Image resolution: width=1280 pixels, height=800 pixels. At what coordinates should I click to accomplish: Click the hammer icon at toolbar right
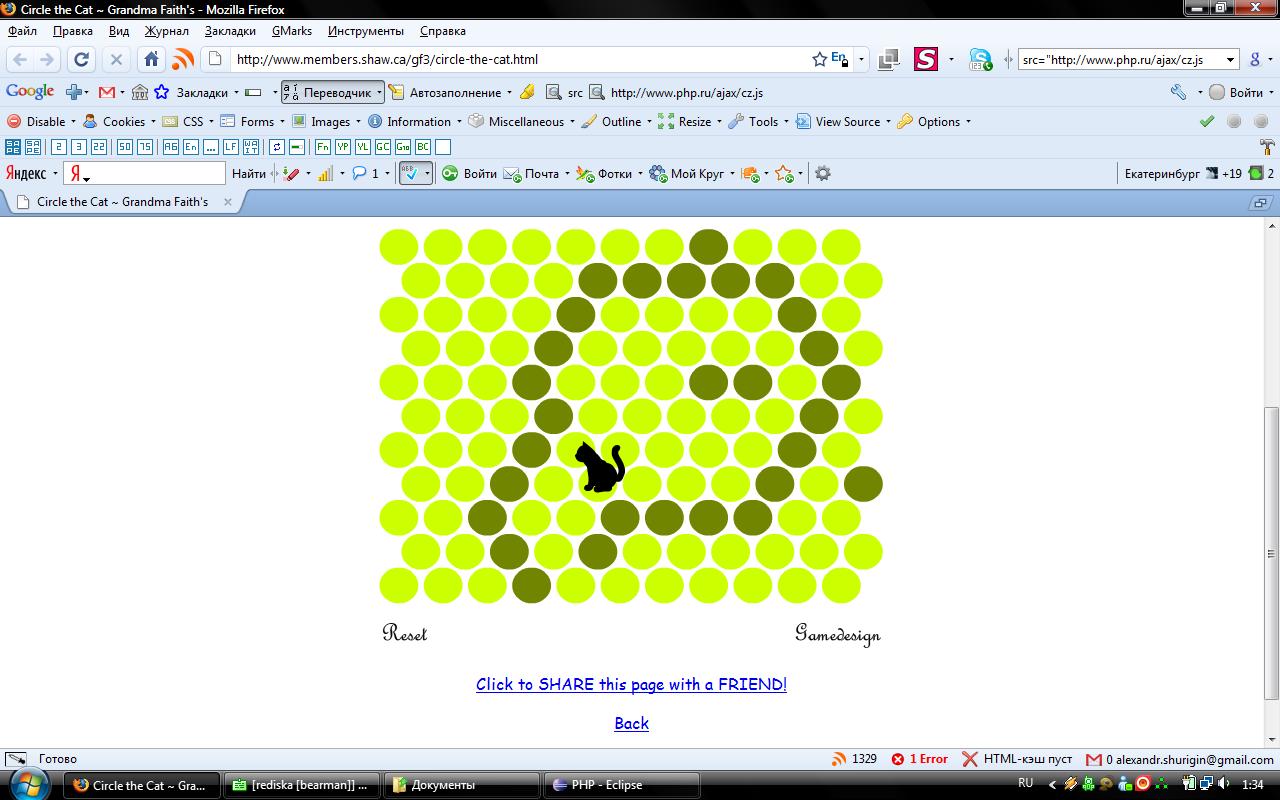click(x=1267, y=147)
